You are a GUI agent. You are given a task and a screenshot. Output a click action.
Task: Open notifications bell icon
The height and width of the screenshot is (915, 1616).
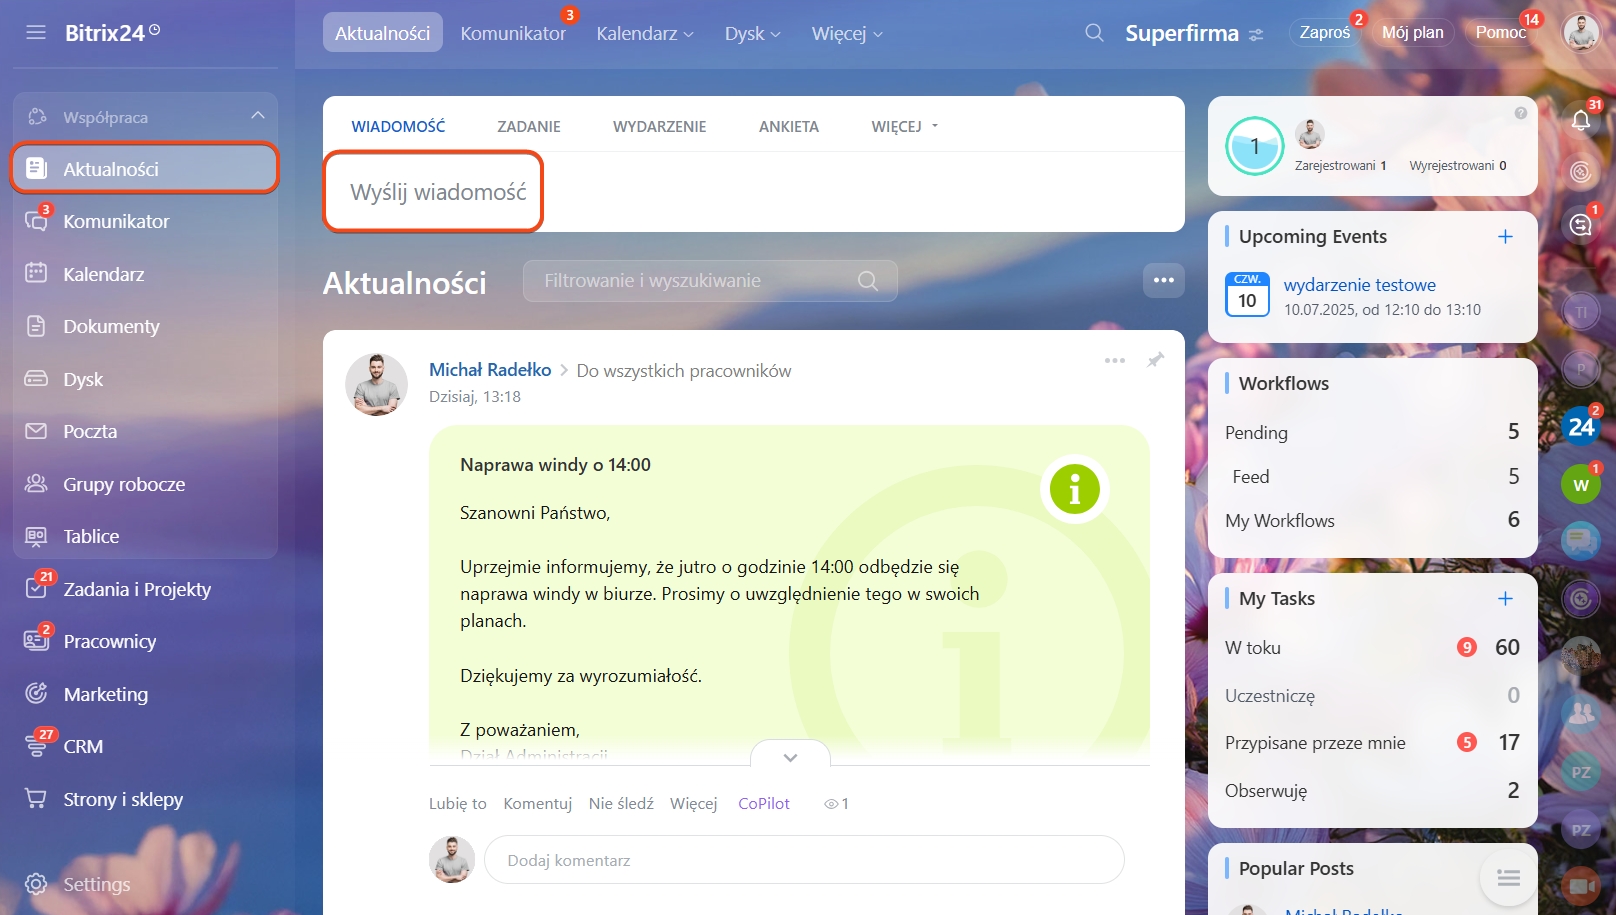[1581, 120]
